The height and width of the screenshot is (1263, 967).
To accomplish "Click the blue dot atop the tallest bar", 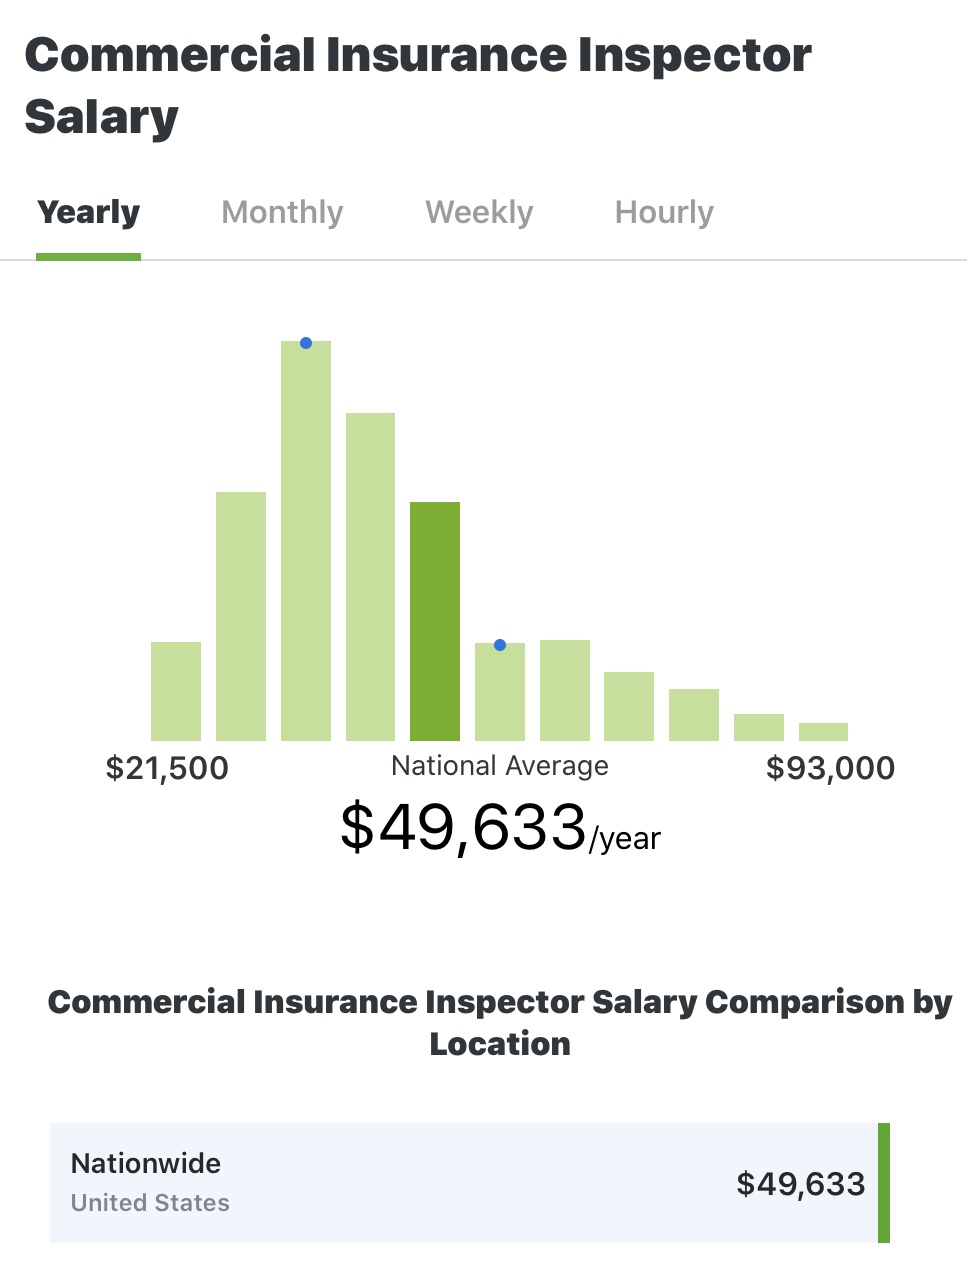I will tap(306, 343).
